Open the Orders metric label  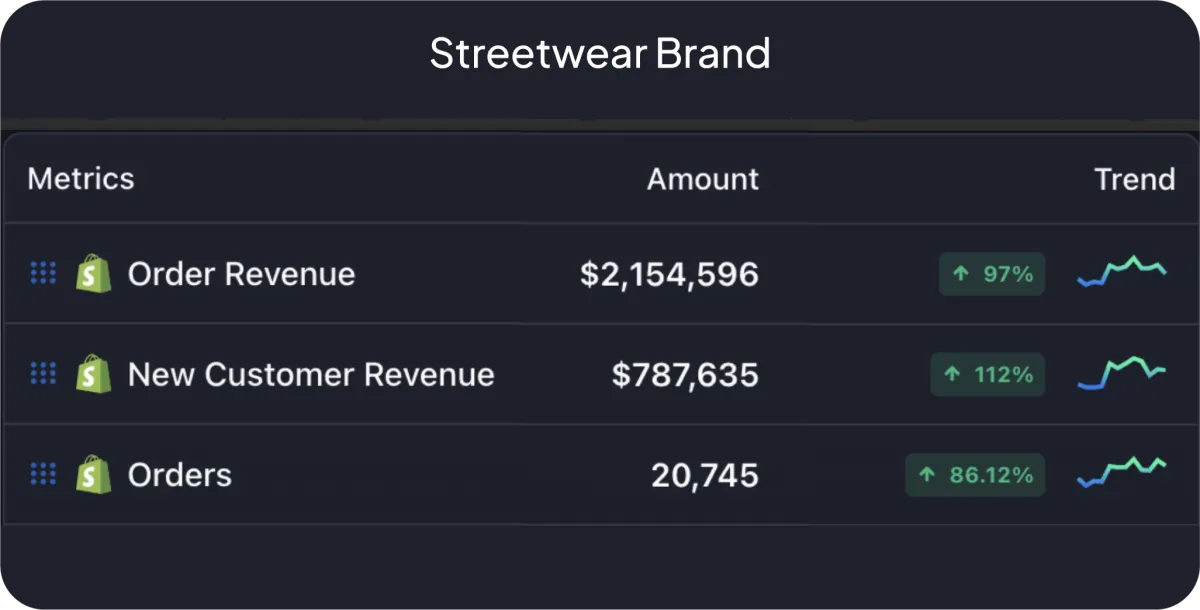coord(180,475)
